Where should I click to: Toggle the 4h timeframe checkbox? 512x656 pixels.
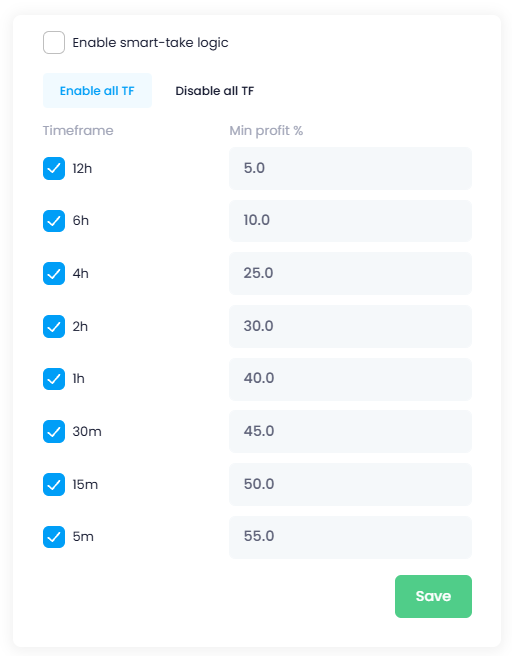(54, 274)
